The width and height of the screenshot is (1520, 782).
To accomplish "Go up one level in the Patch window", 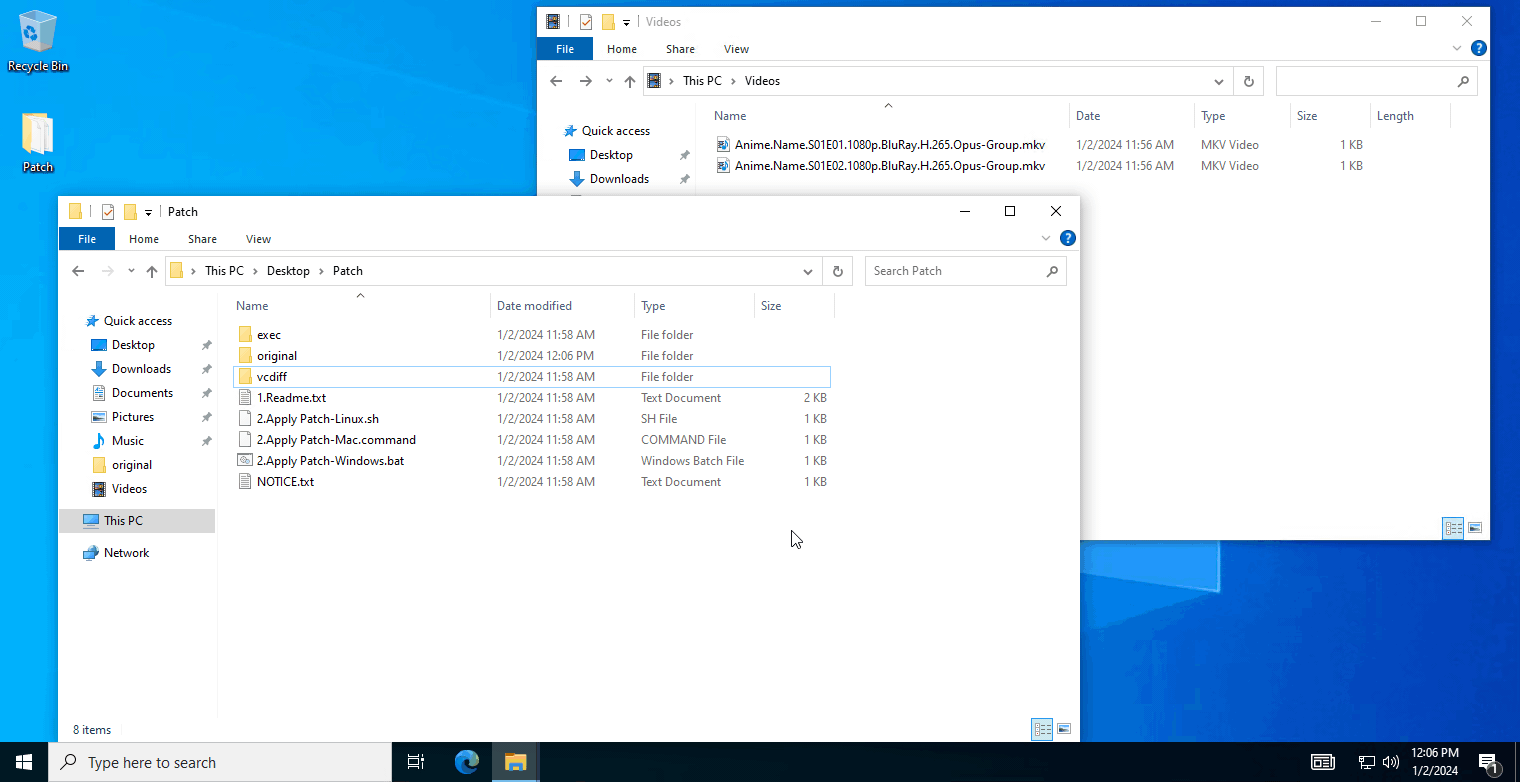I will [152, 271].
